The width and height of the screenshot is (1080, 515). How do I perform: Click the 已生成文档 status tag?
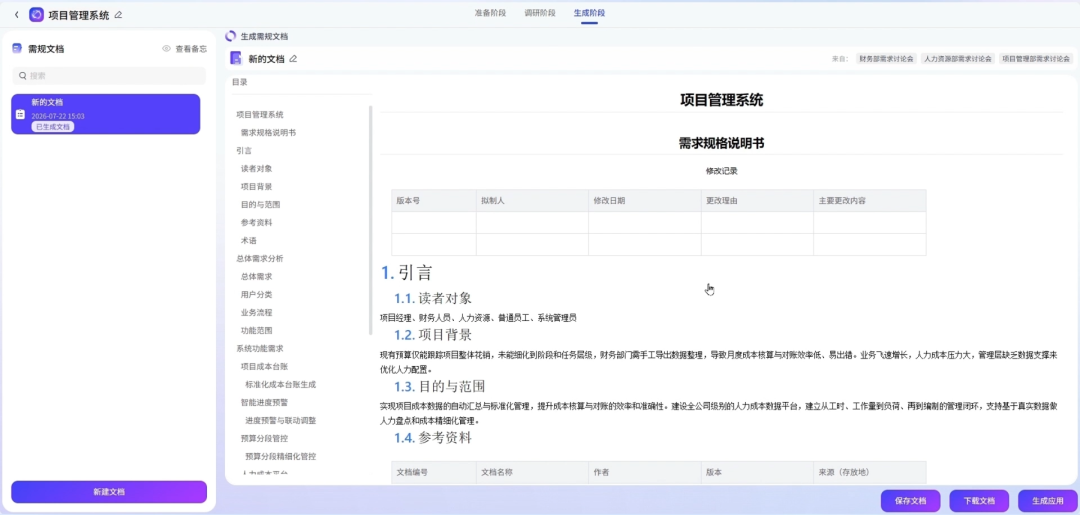click(53, 127)
